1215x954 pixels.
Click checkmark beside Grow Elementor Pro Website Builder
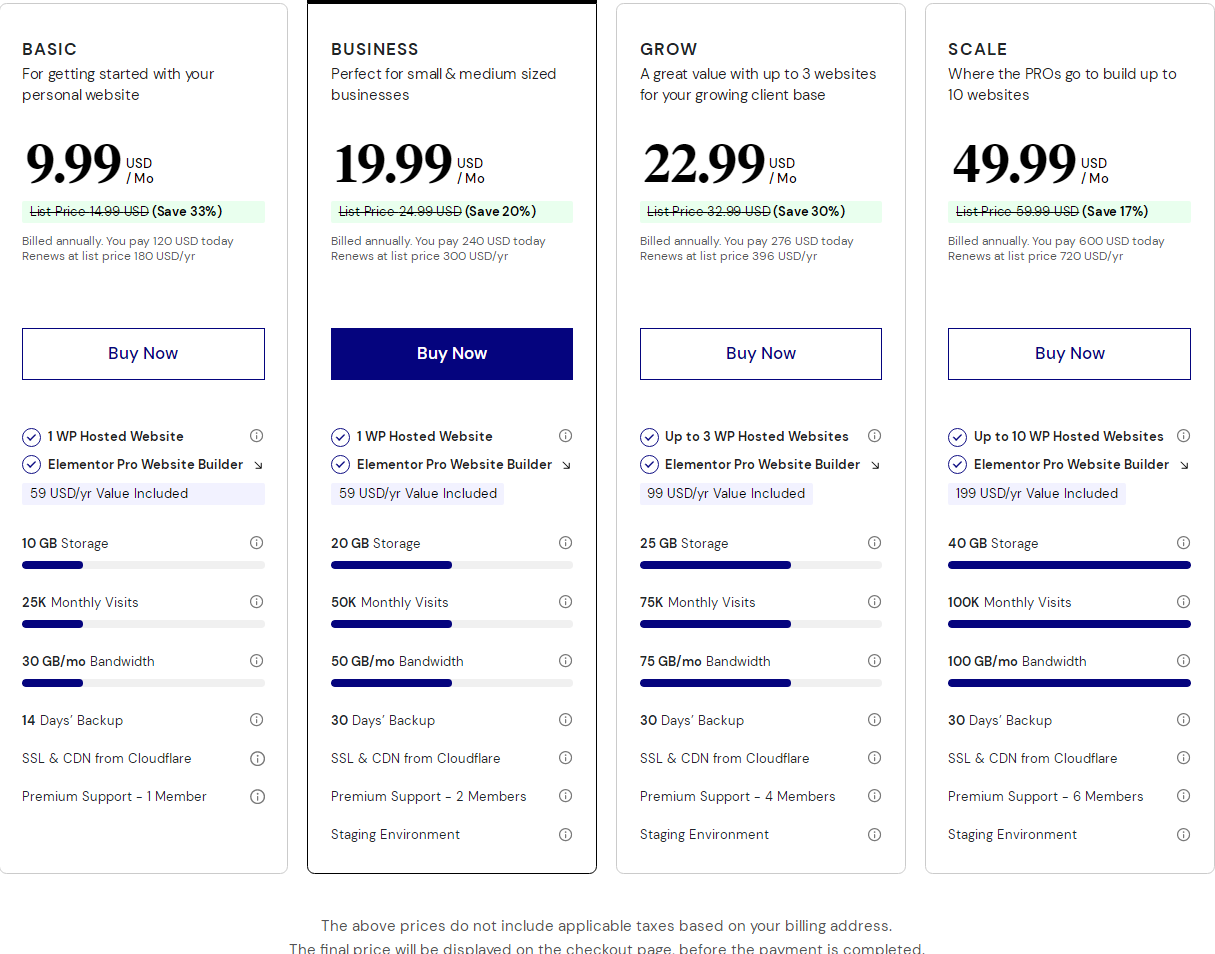click(x=649, y=465)
